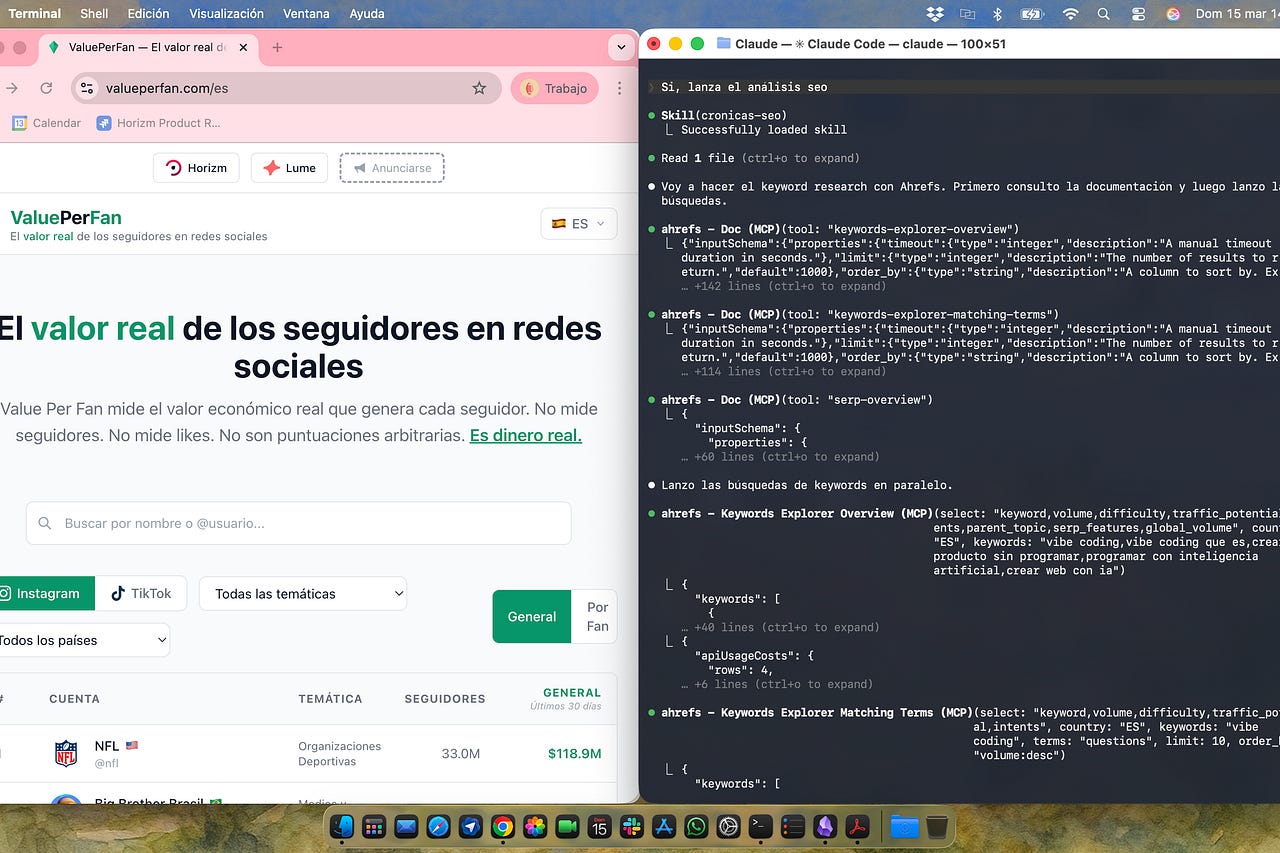This screenshot has width=1280, height=853.
Task: Open the Horizm Product R... bookmark
Action: point(158,123)
